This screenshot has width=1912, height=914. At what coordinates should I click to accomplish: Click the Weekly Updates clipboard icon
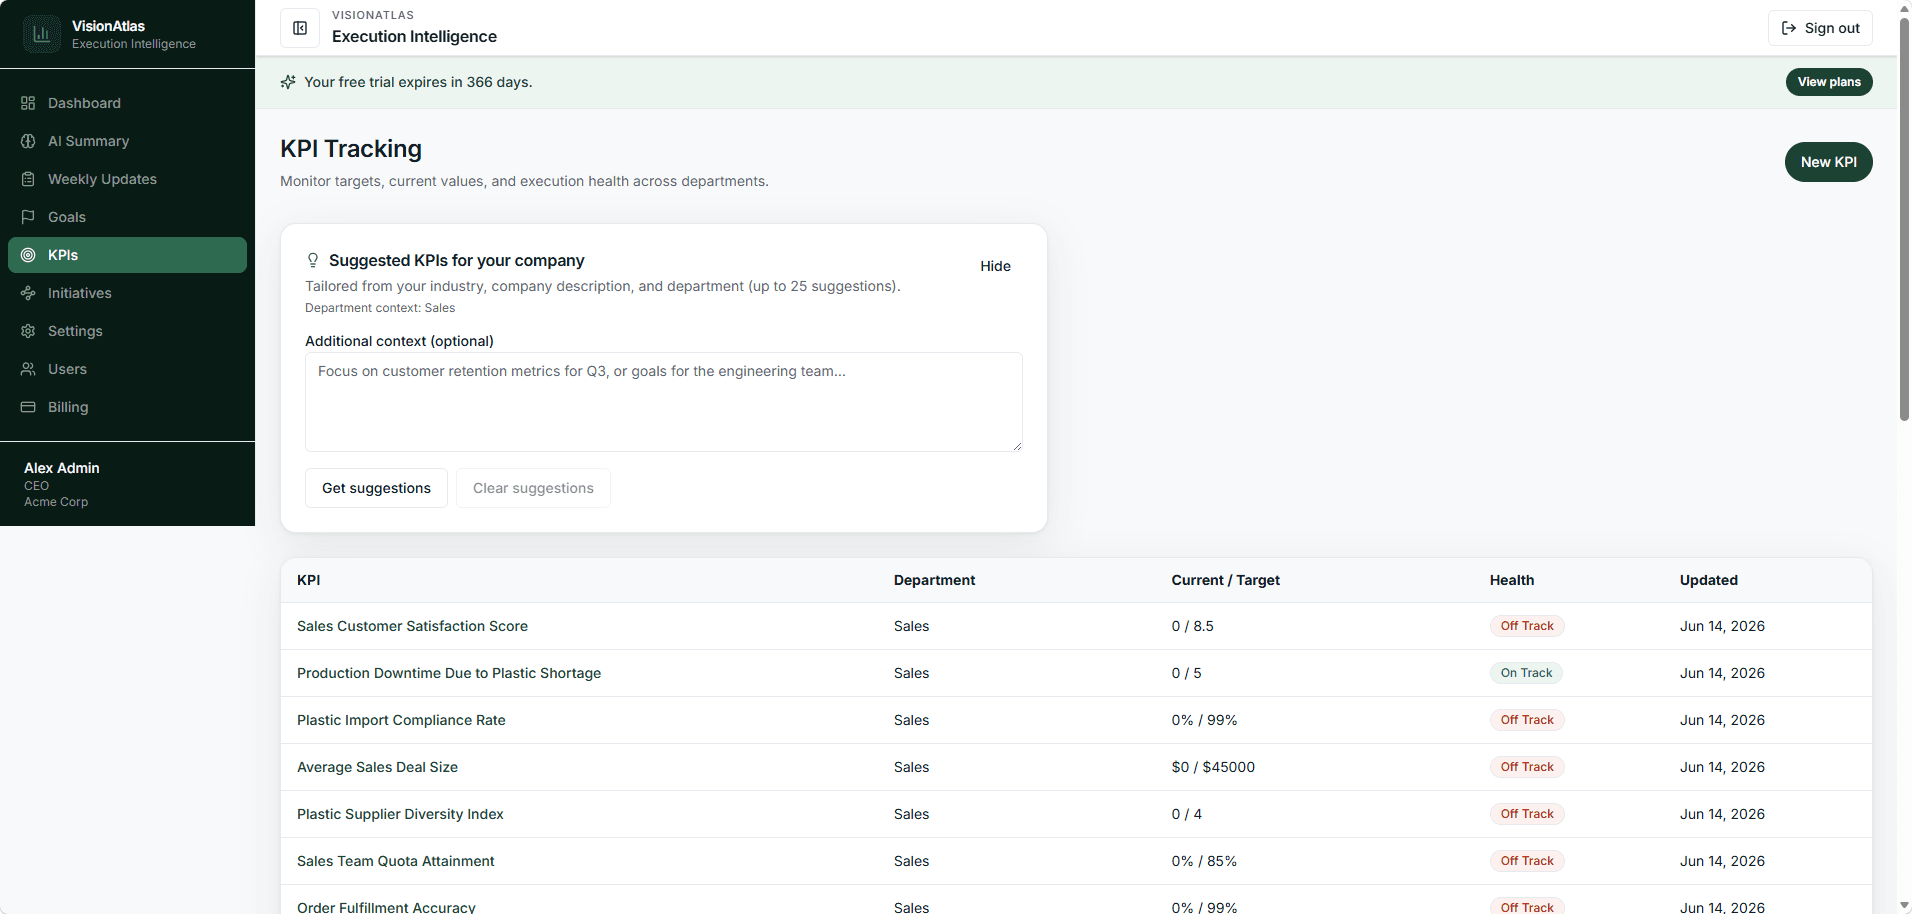[28, 179]
